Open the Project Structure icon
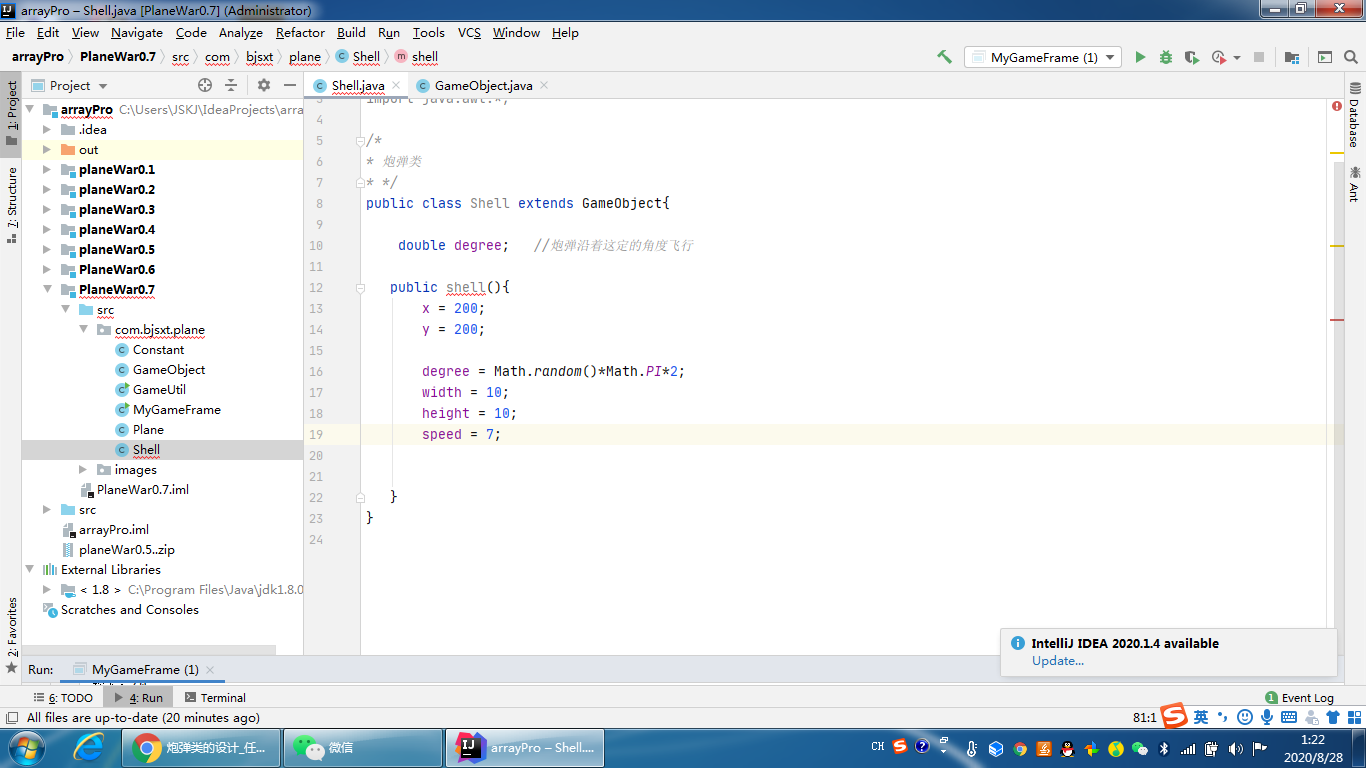Image resolution: width=1366 pixels, height=768 pixels. (x=1292, y=57)
